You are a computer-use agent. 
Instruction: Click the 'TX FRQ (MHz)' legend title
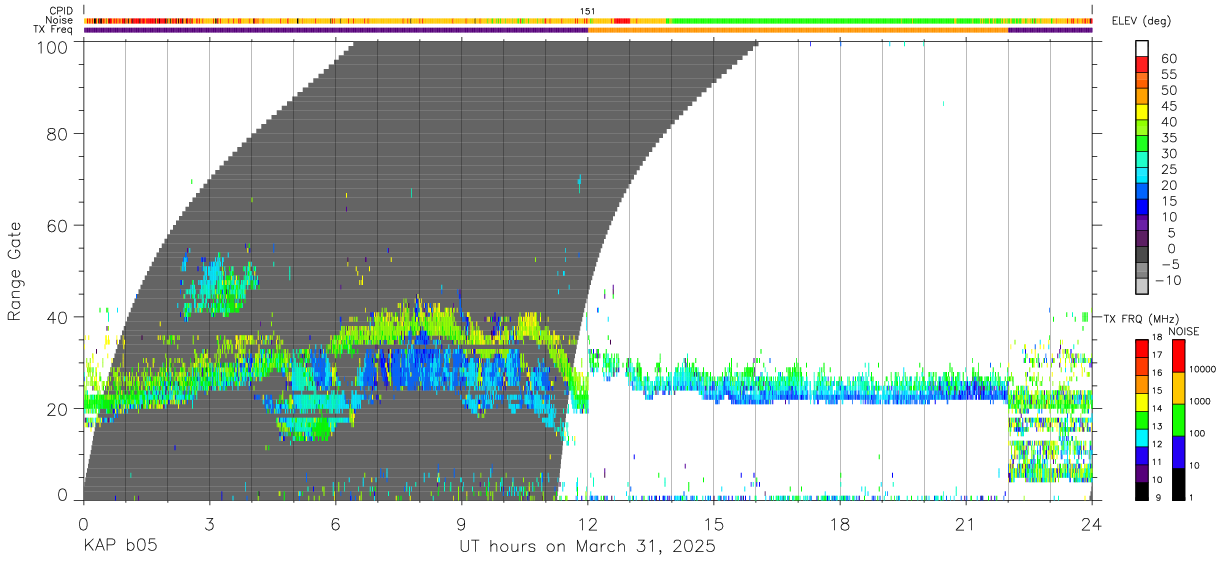1142,318
